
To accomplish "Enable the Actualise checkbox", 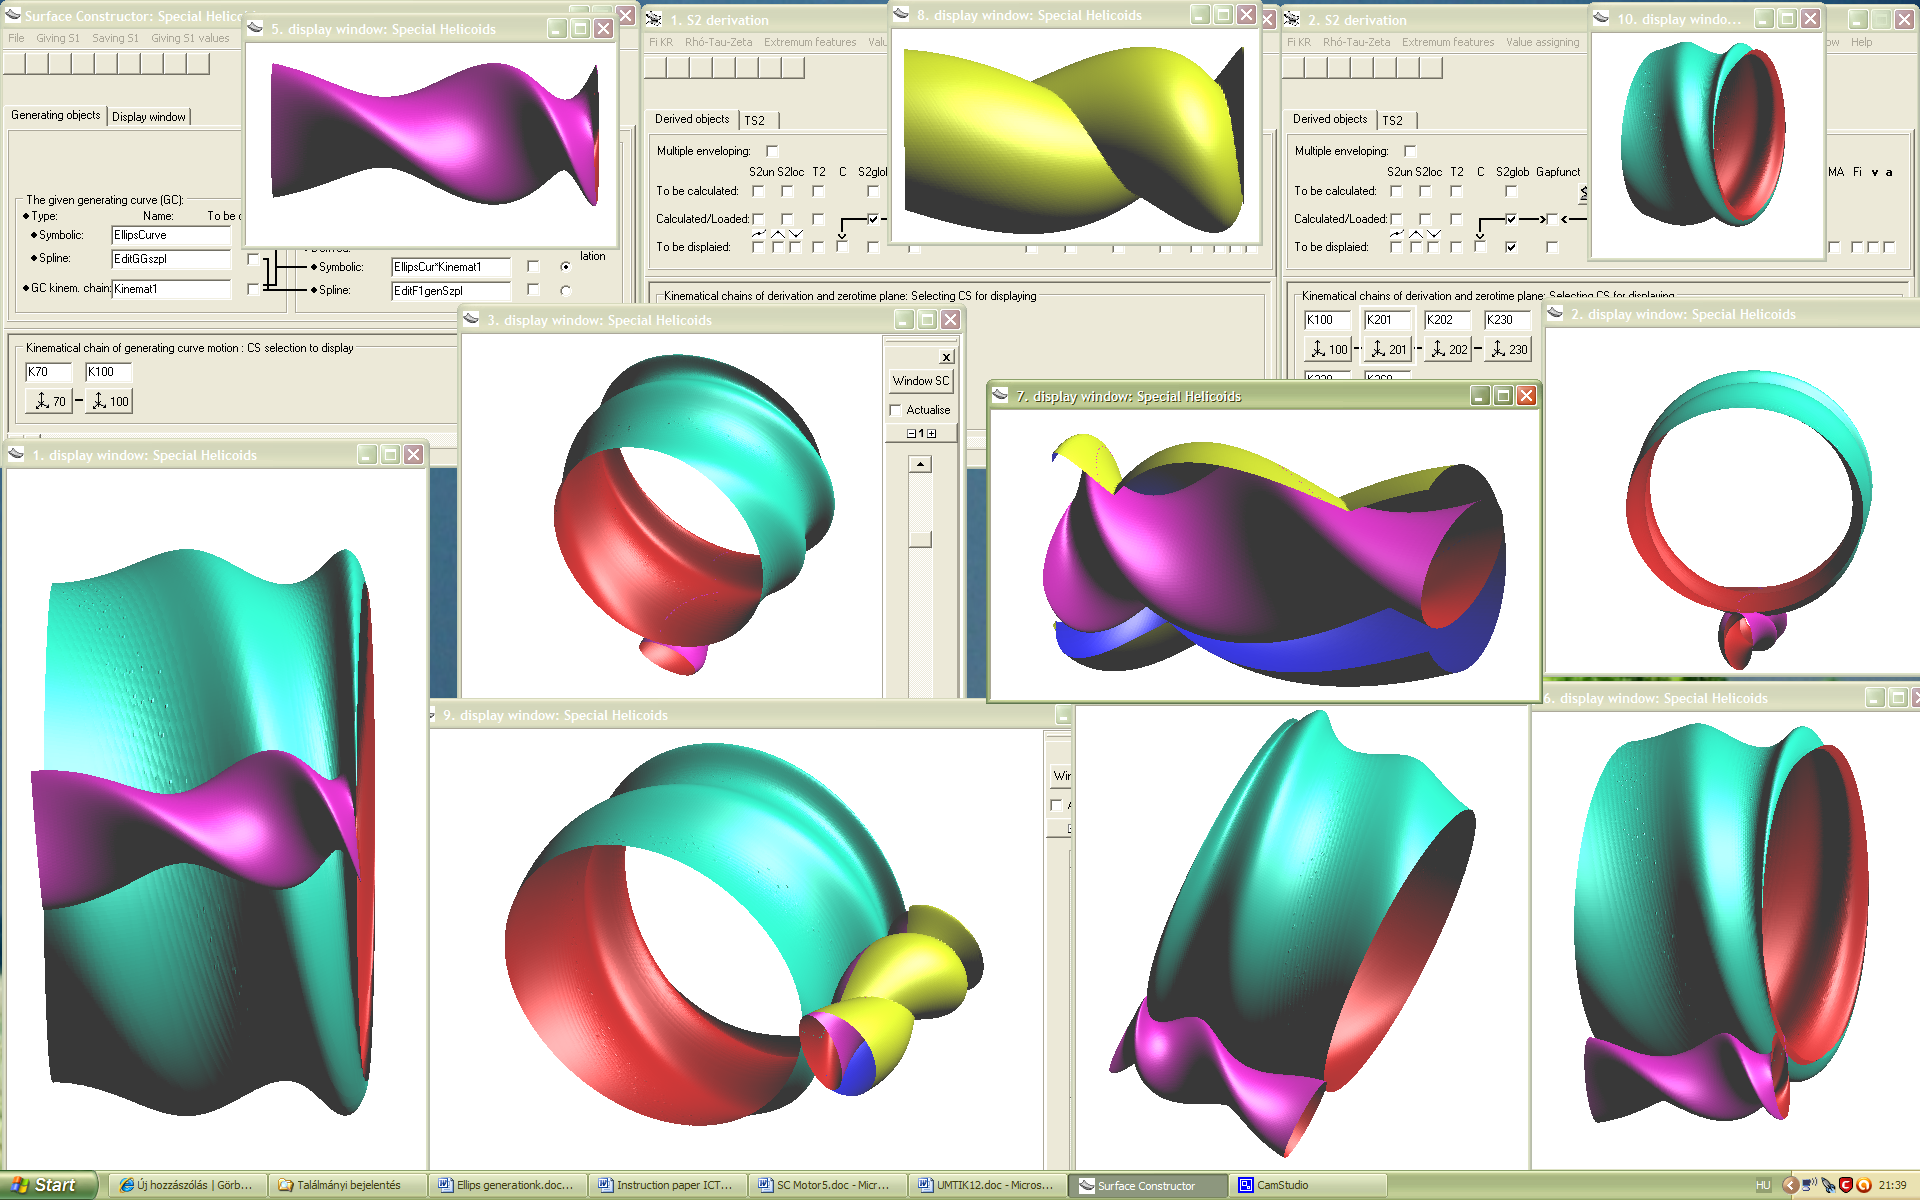I will [x=895, y=410].
